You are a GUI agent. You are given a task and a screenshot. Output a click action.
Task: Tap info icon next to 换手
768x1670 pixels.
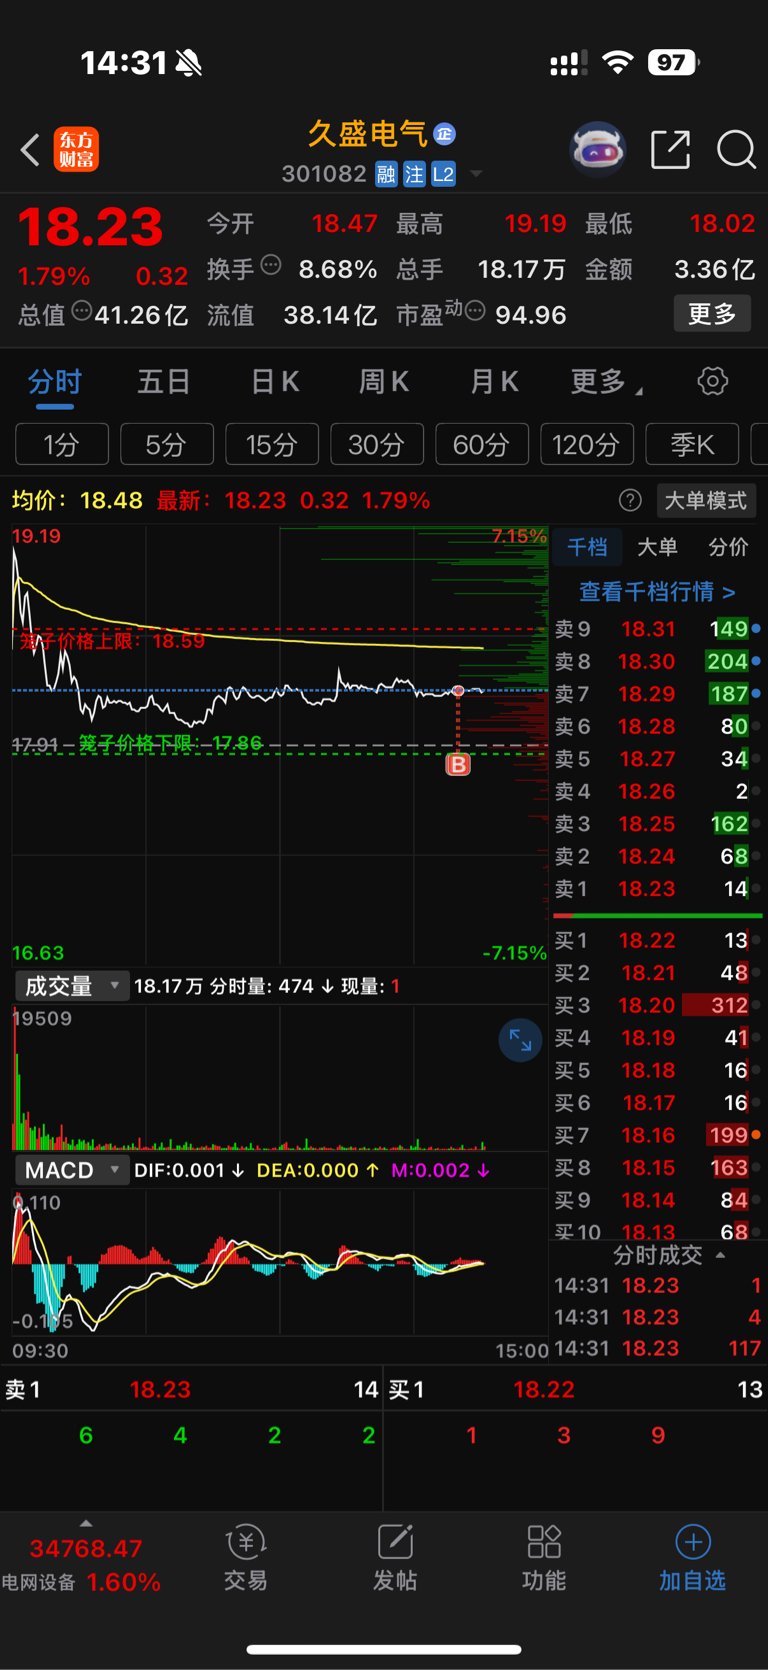click(x=271, y=265)
